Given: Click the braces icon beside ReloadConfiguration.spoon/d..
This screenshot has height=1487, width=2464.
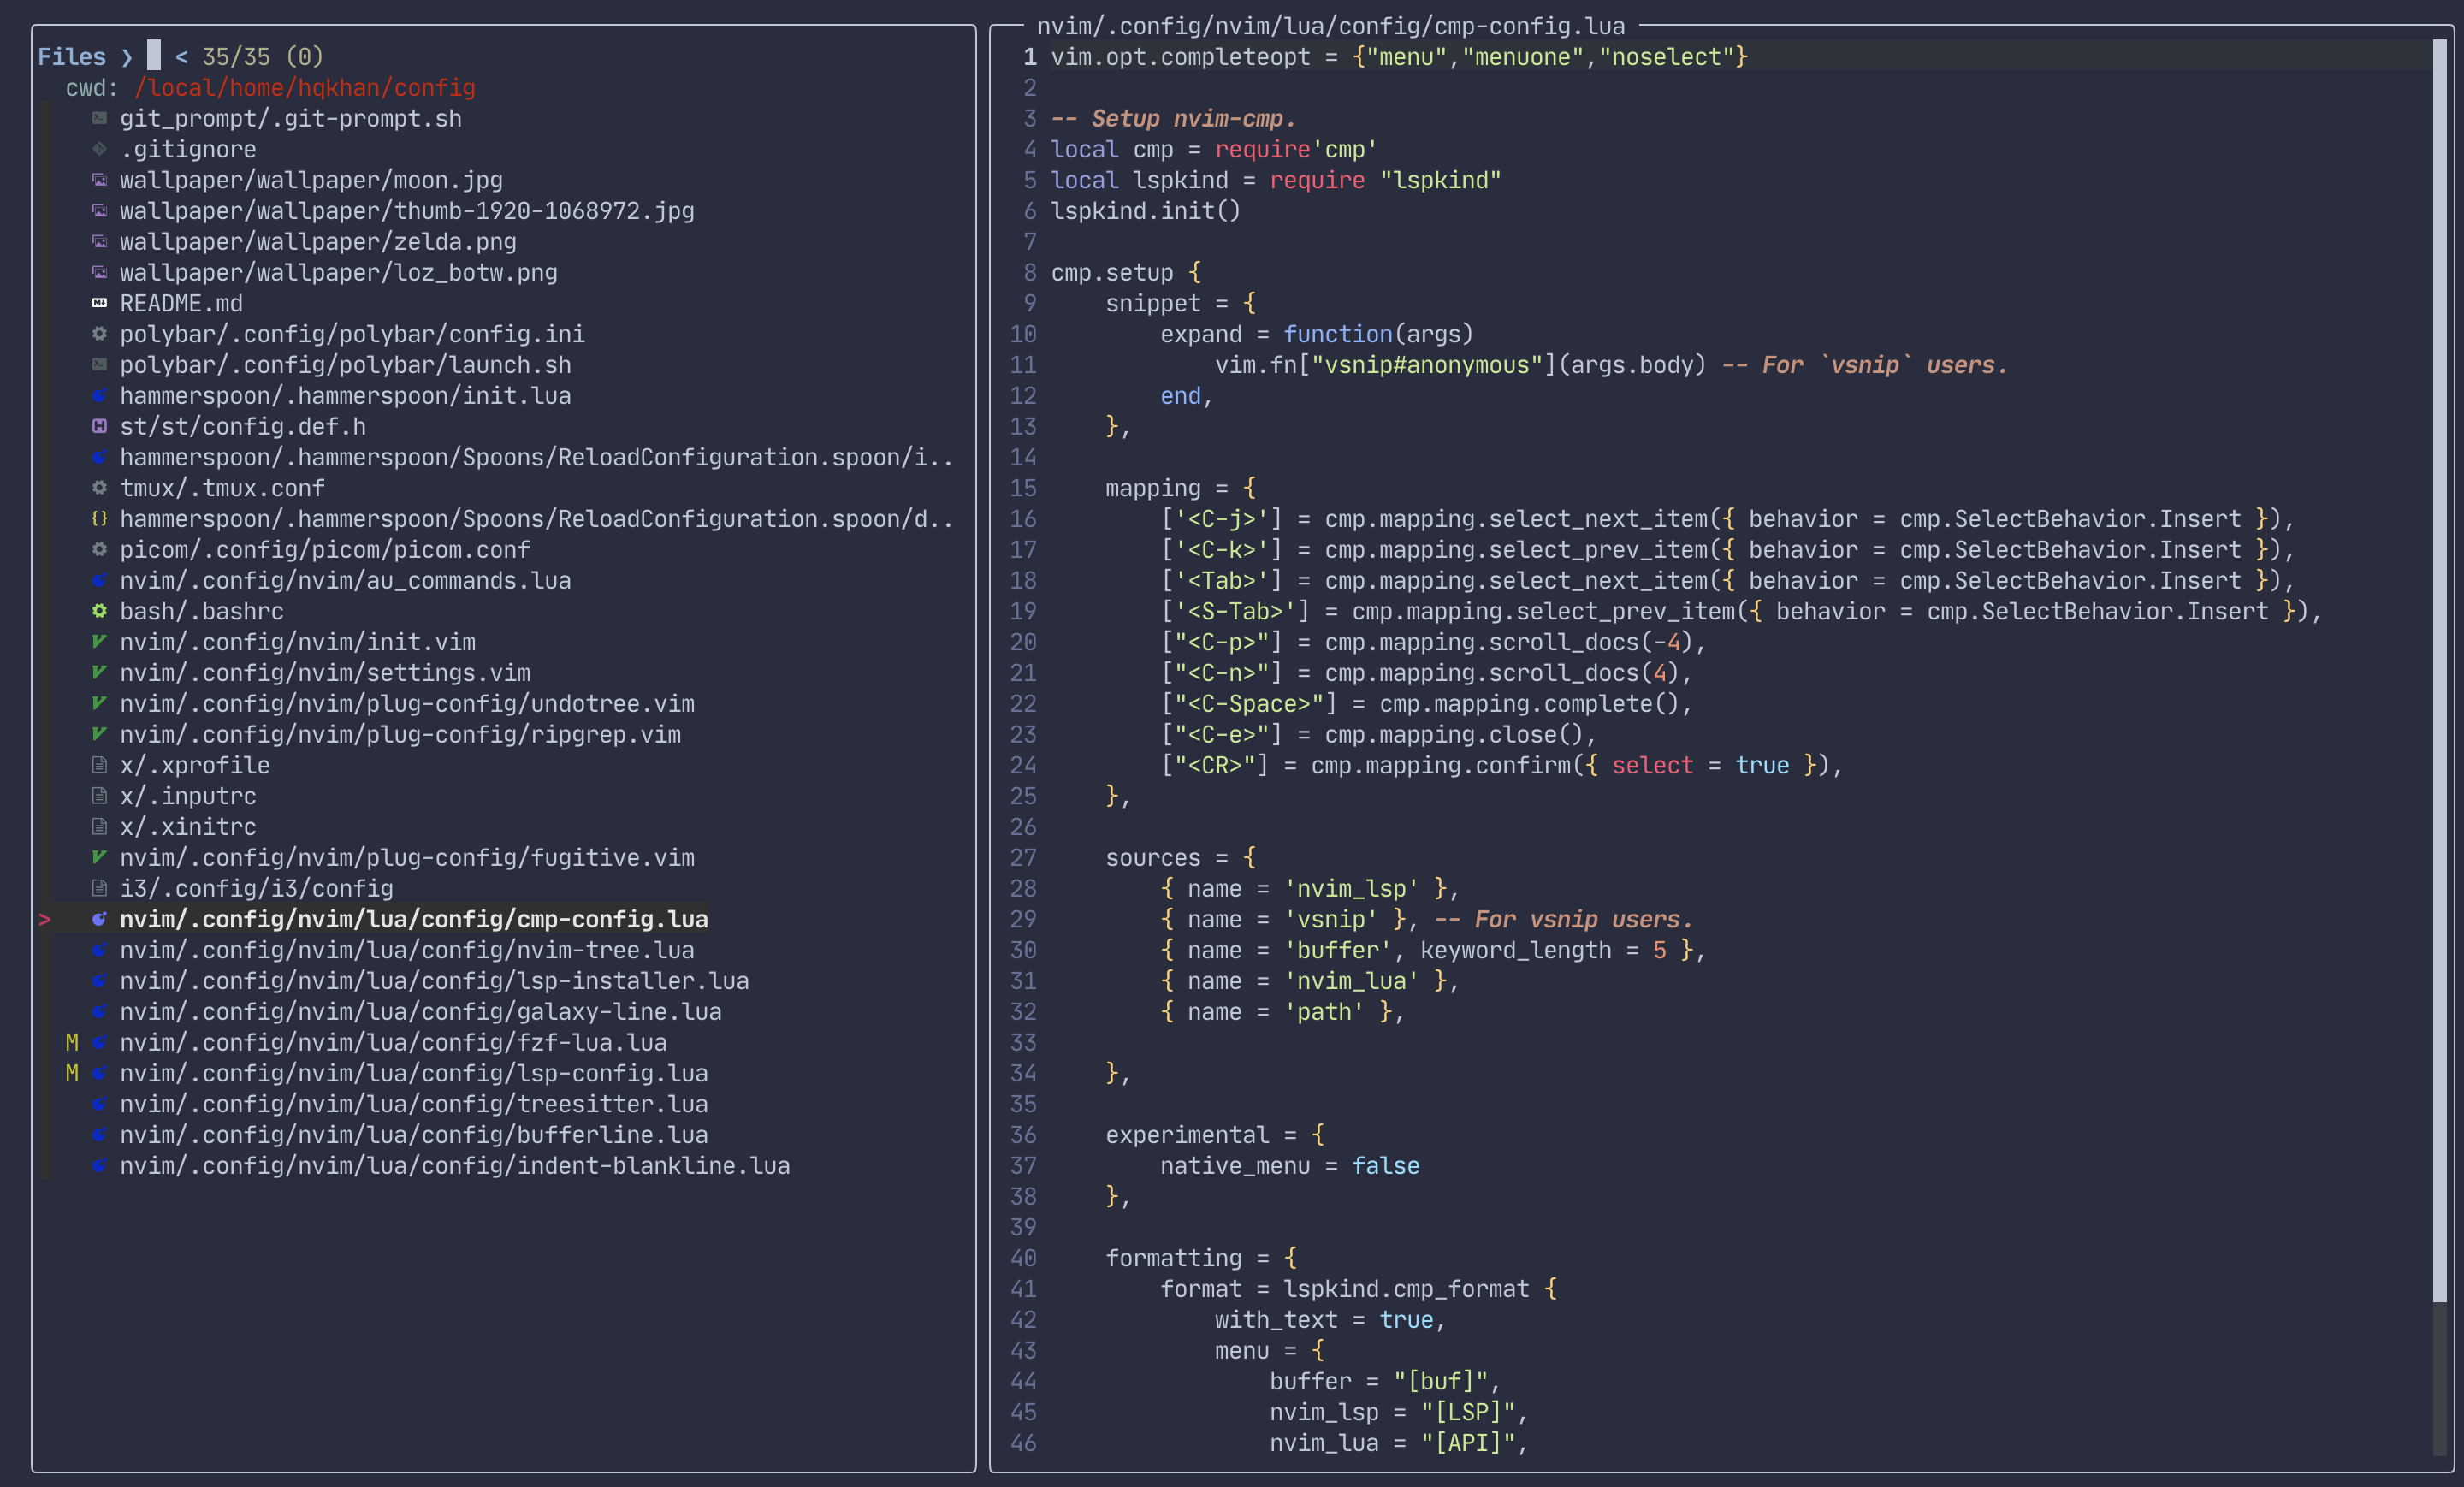Looking at the screenshot, I should pyautogui.click(x=99, y=519).
